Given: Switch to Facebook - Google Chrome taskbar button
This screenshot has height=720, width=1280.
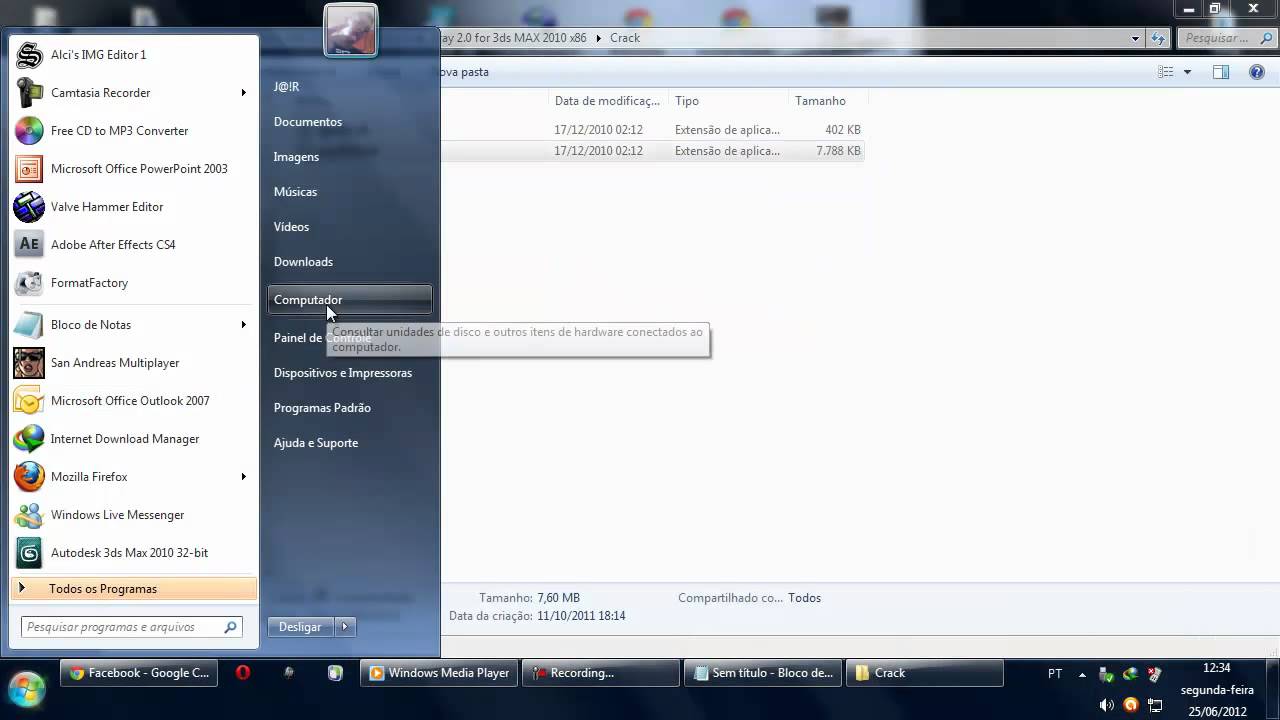Looking at the screenshot, I should 139,673.
